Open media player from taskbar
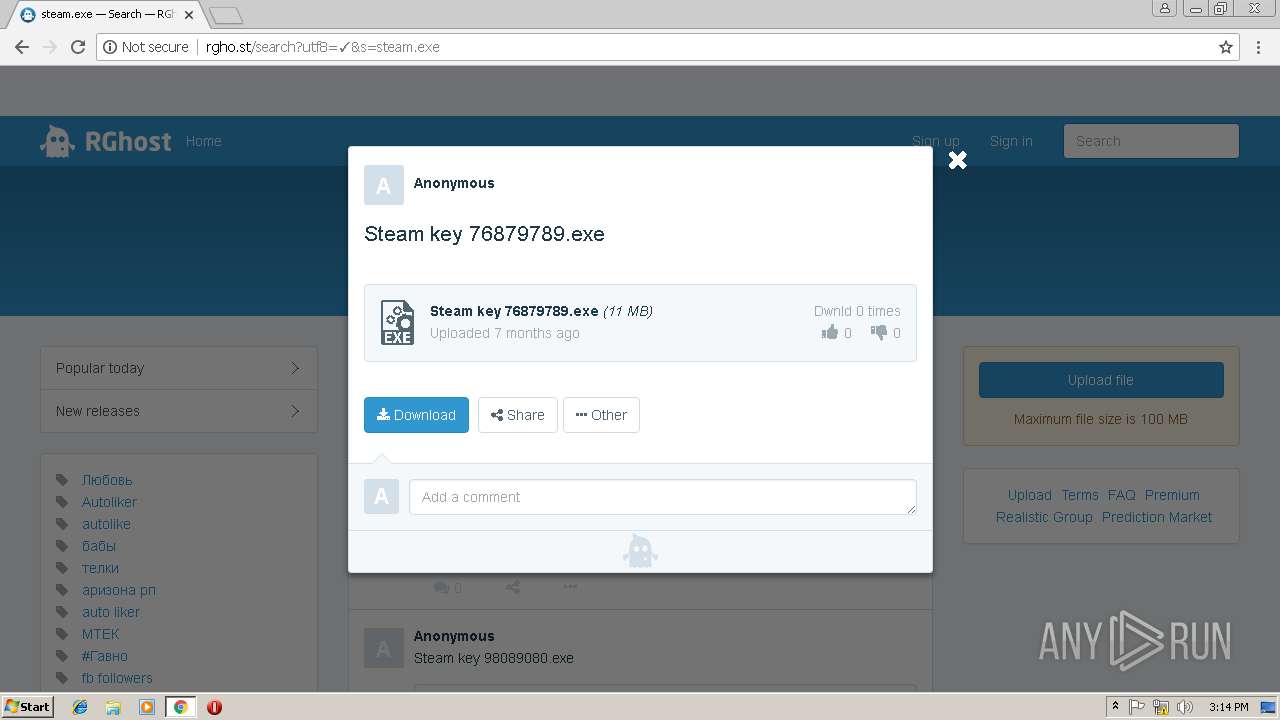Image resolution: width=1280 pixels, height=720 pixels. coord(147,707)
